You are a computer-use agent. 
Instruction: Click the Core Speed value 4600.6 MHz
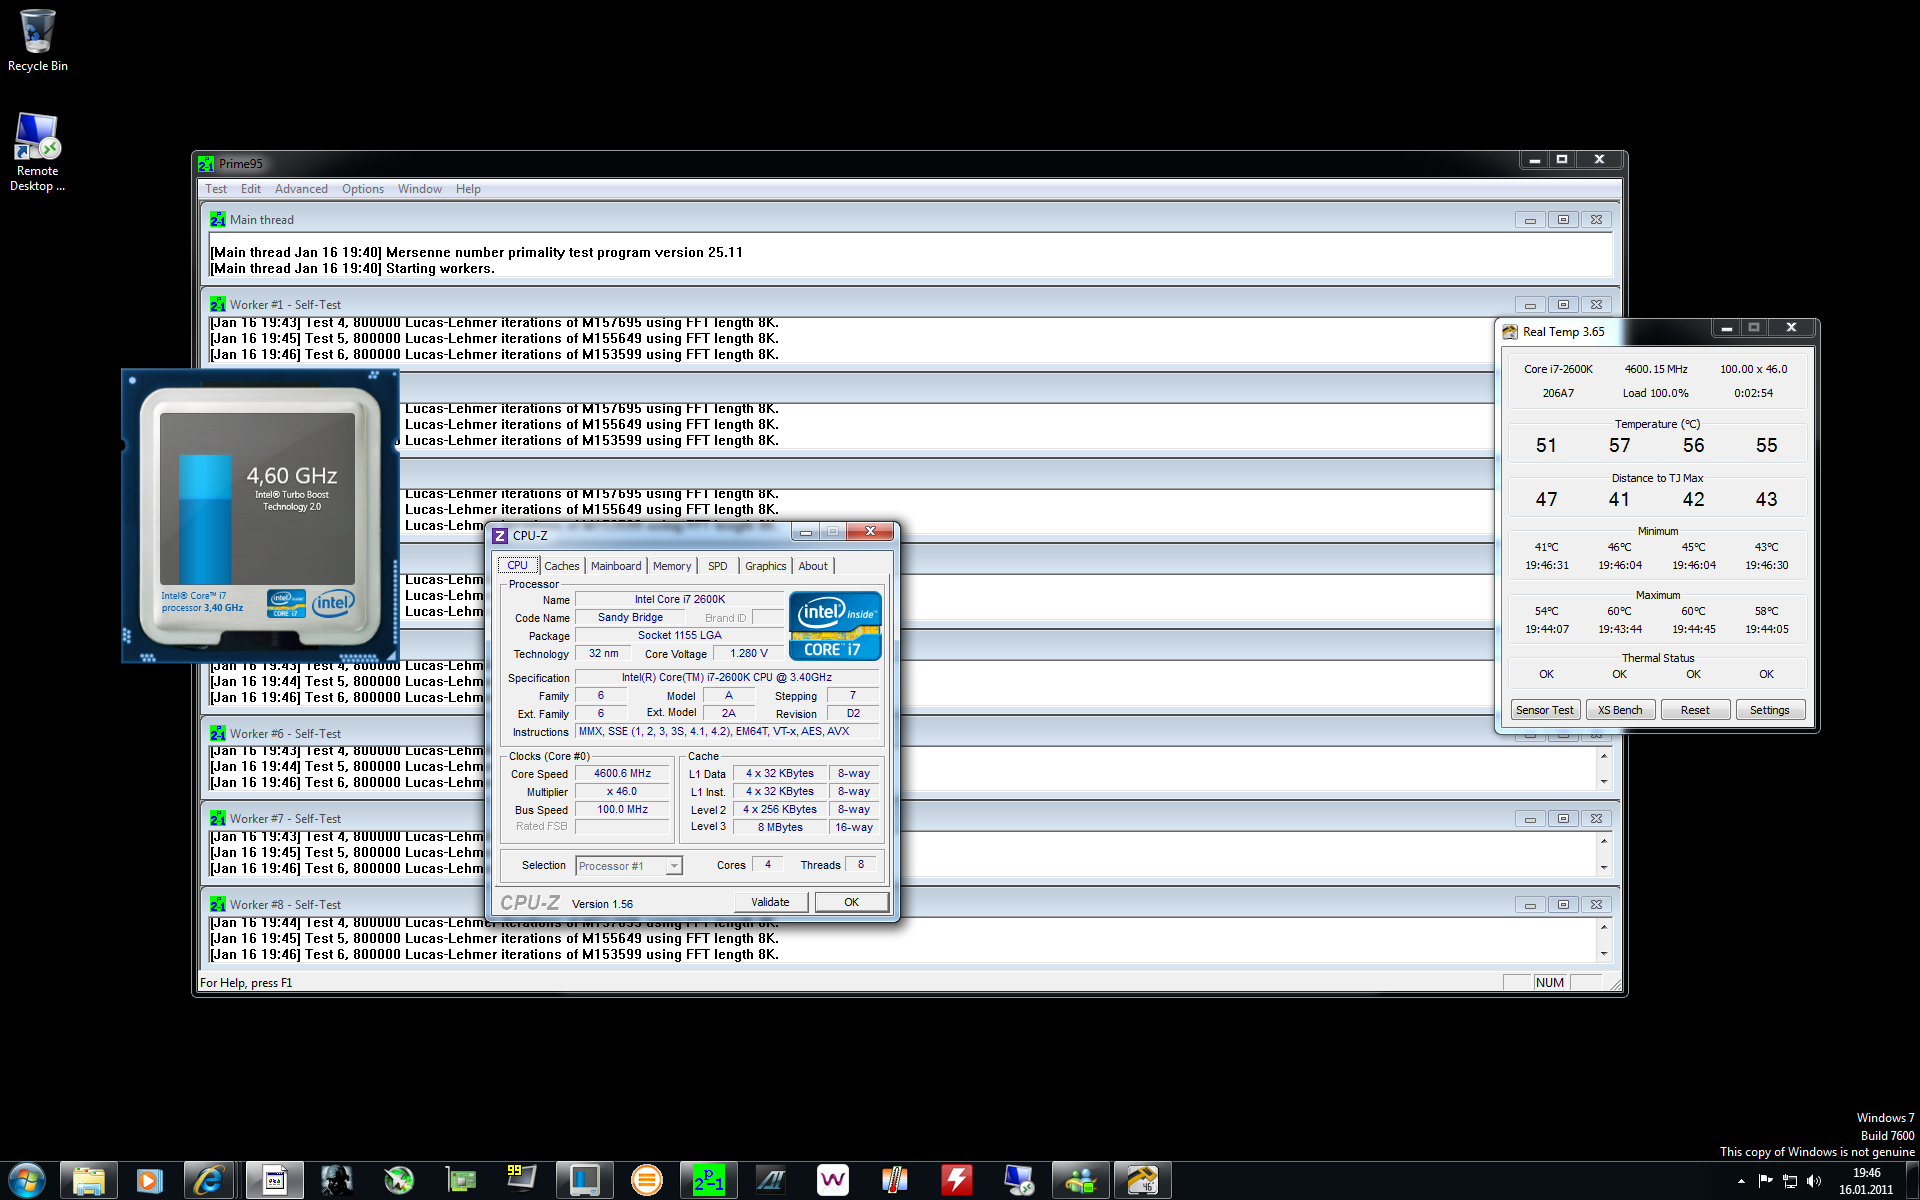(622, 773)
